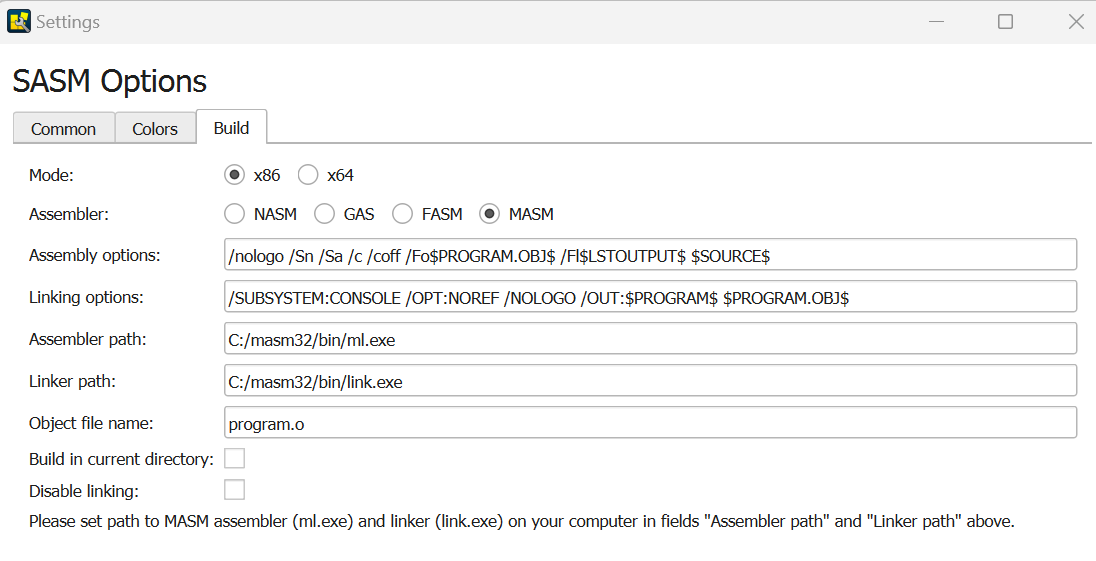Select the Build tab
The width and height of the screenshot is (1096, 561).
[231, 128]
